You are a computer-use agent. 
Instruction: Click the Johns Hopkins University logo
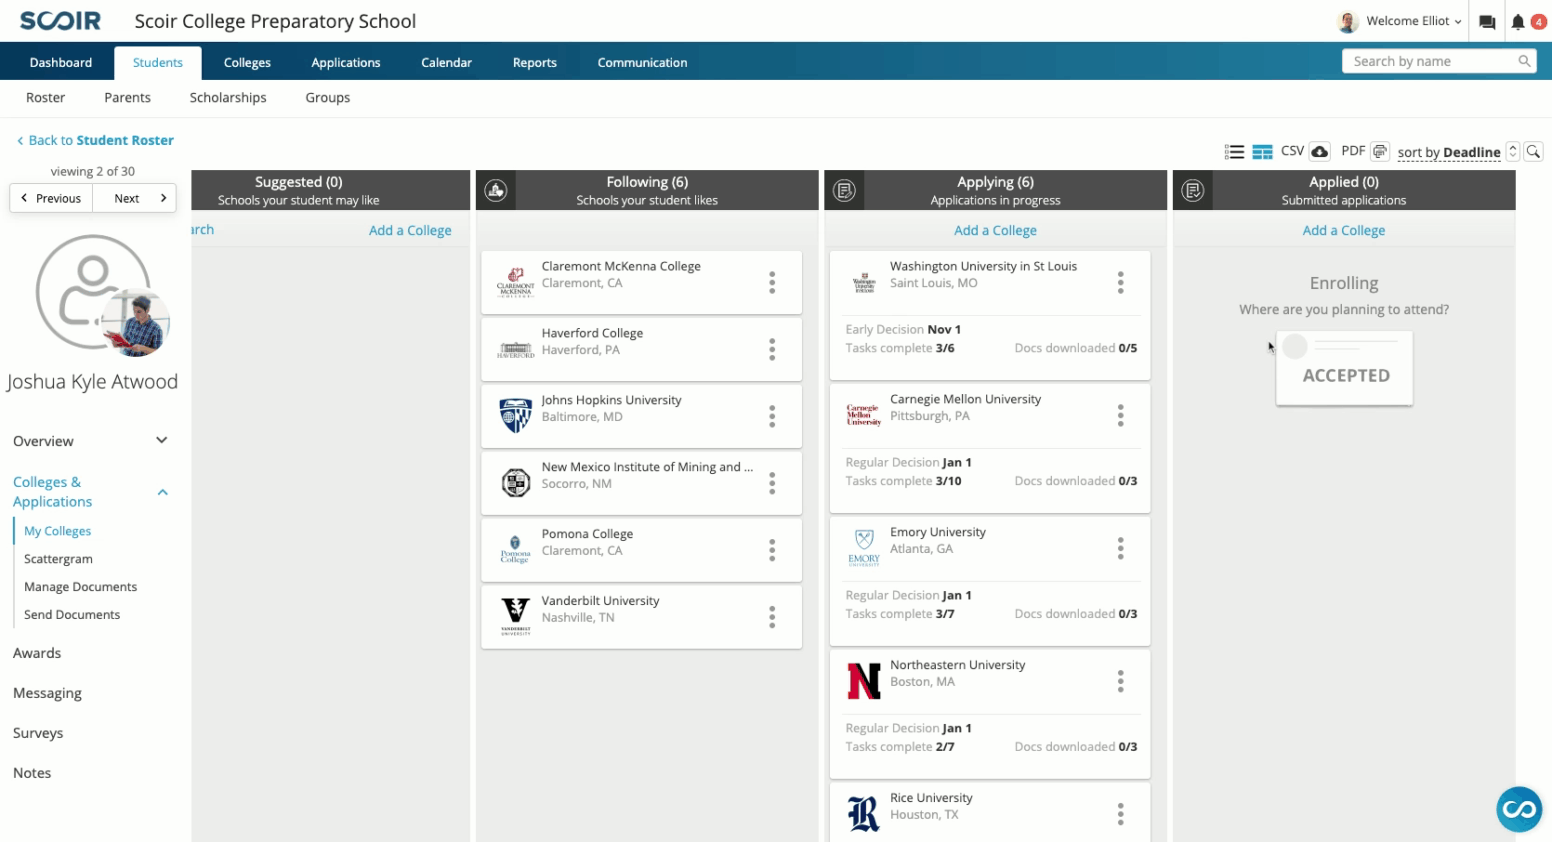pyautogui.click(x=516, y=415)
